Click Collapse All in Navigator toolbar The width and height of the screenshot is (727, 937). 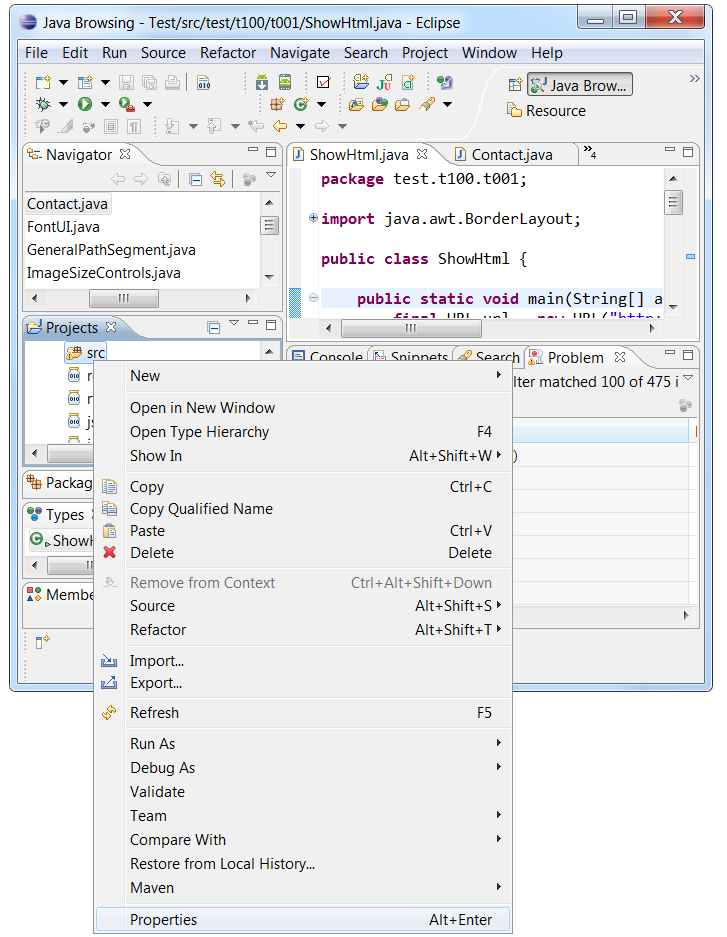[195, 179]
